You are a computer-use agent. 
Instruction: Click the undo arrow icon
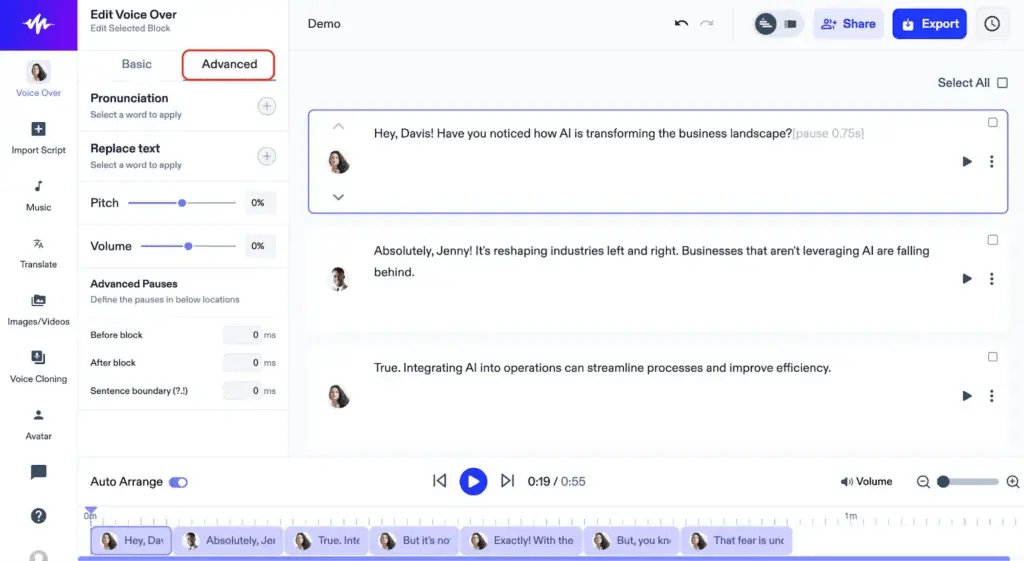[x=681, y=24]
